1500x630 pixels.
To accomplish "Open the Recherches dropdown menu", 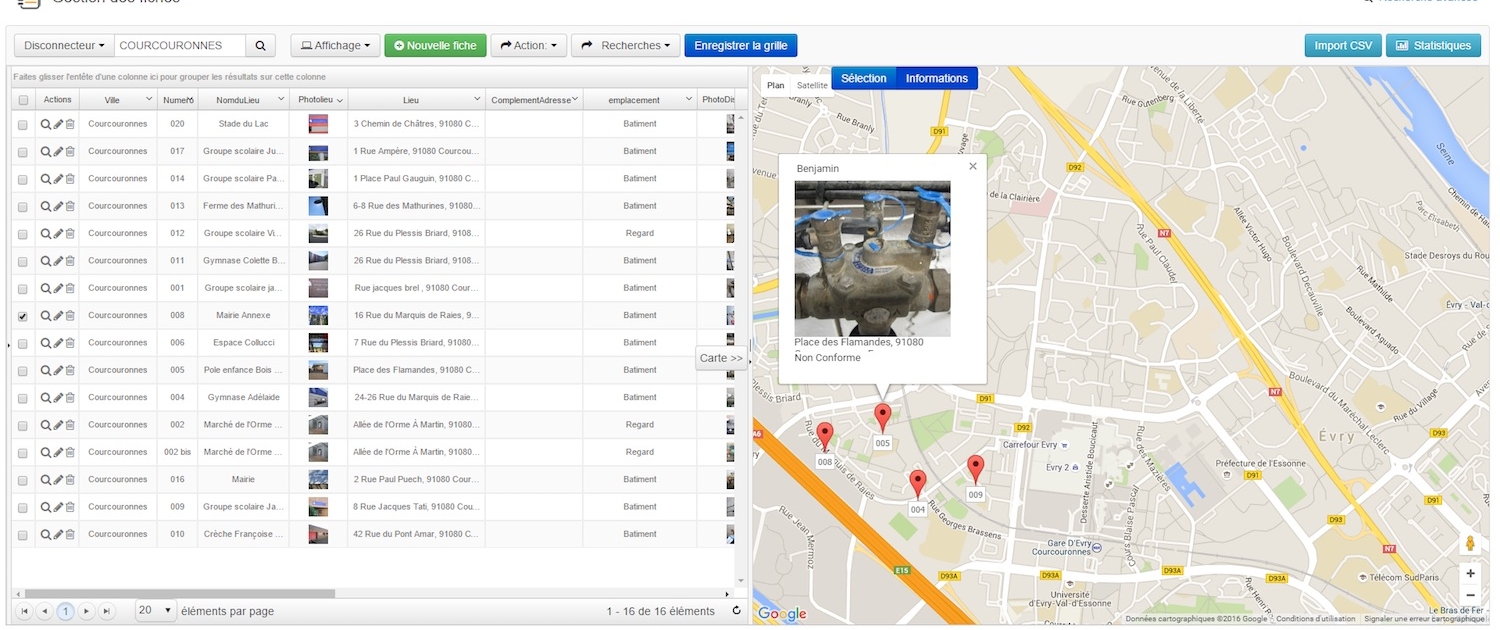I will point(626,45).
